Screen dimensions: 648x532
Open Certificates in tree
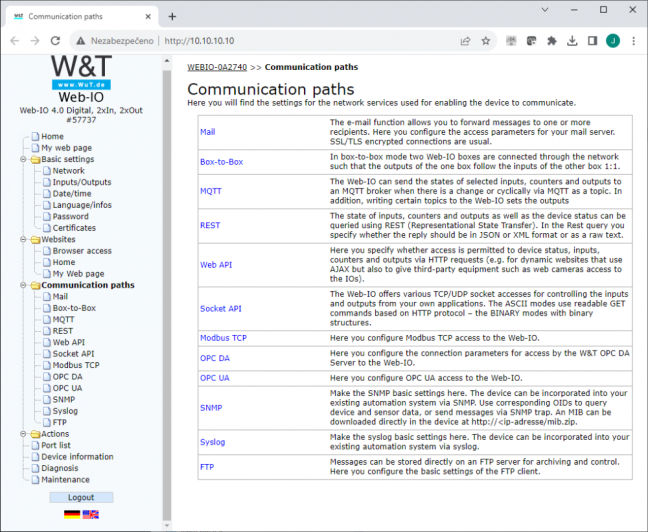(x=74, y=228)
